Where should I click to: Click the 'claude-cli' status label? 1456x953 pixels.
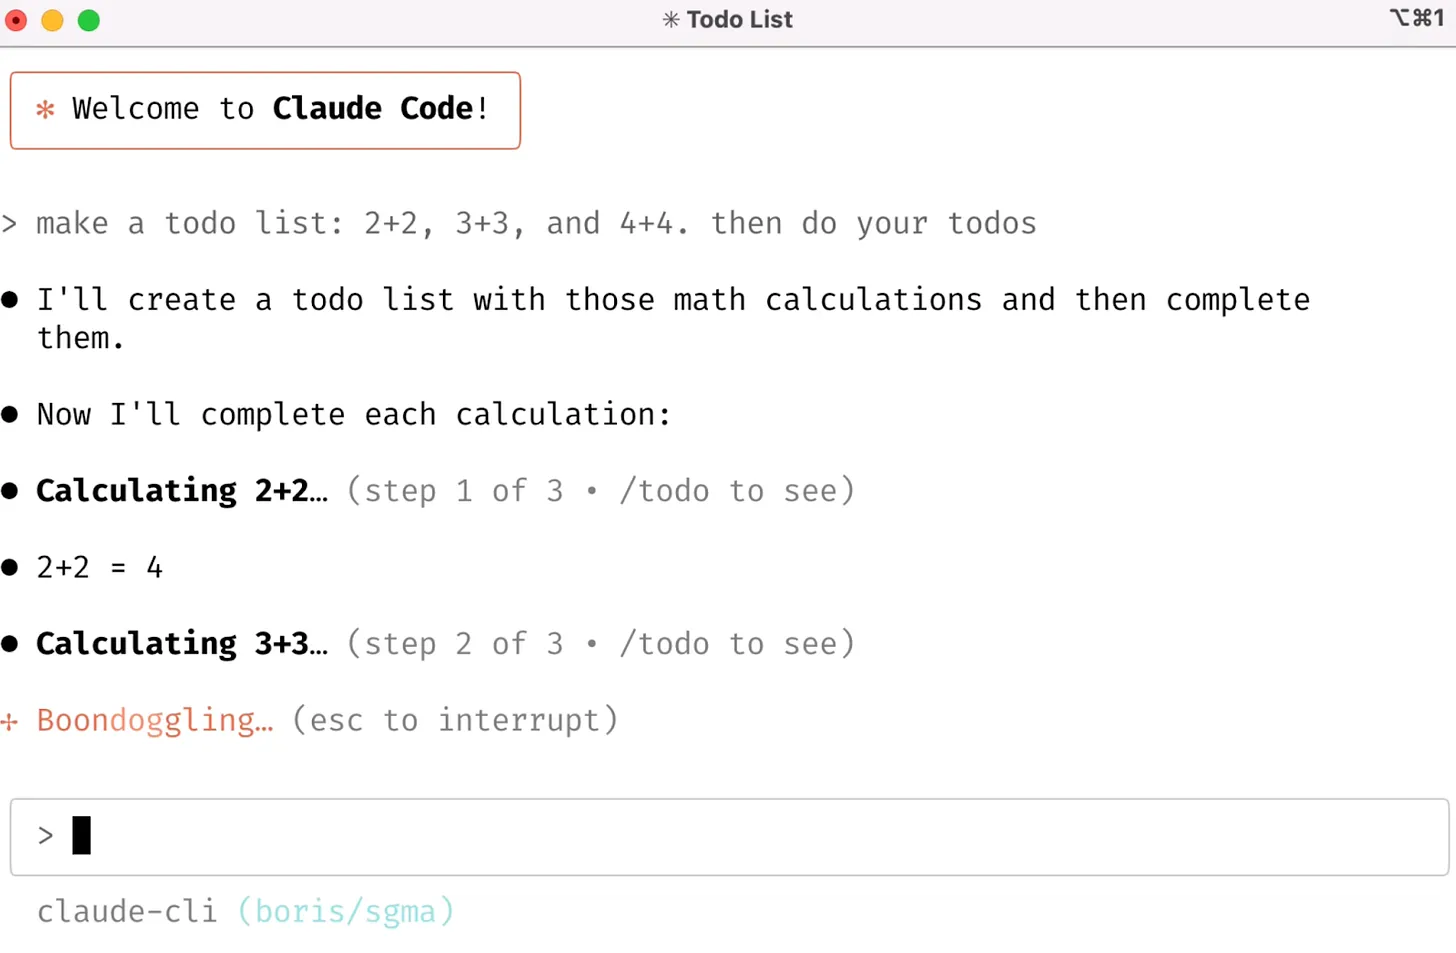127,911
